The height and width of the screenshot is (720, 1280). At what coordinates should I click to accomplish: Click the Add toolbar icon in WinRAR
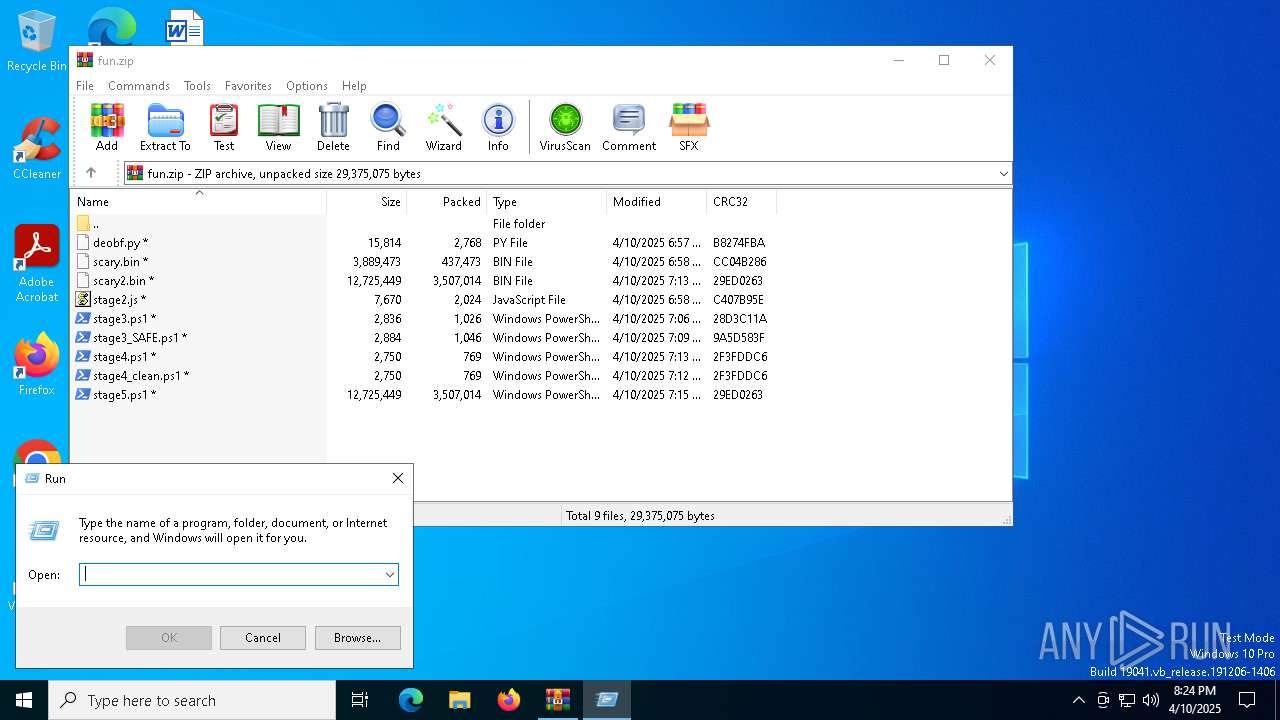pyautogui.click(x=107, y=127)
